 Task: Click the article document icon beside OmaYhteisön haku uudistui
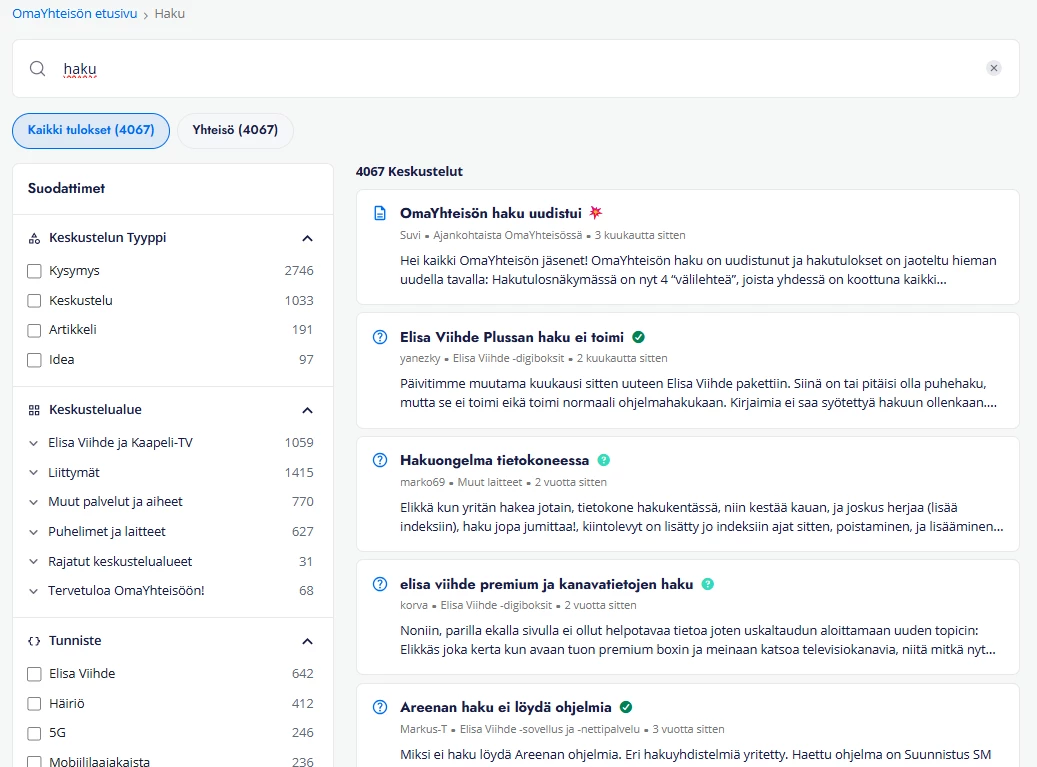(380, 213)
